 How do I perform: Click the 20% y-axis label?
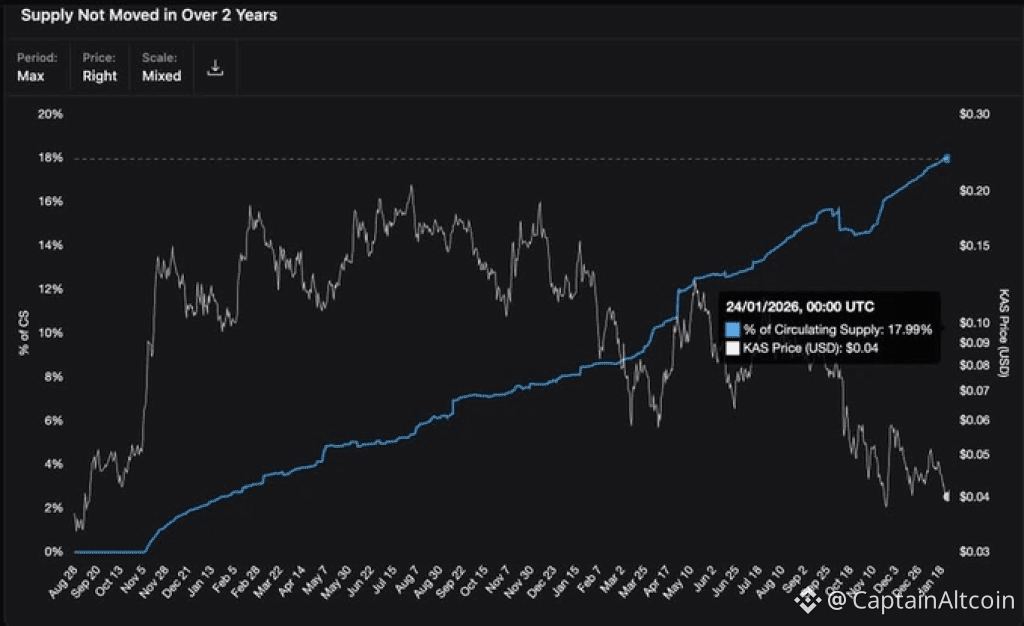50,114
